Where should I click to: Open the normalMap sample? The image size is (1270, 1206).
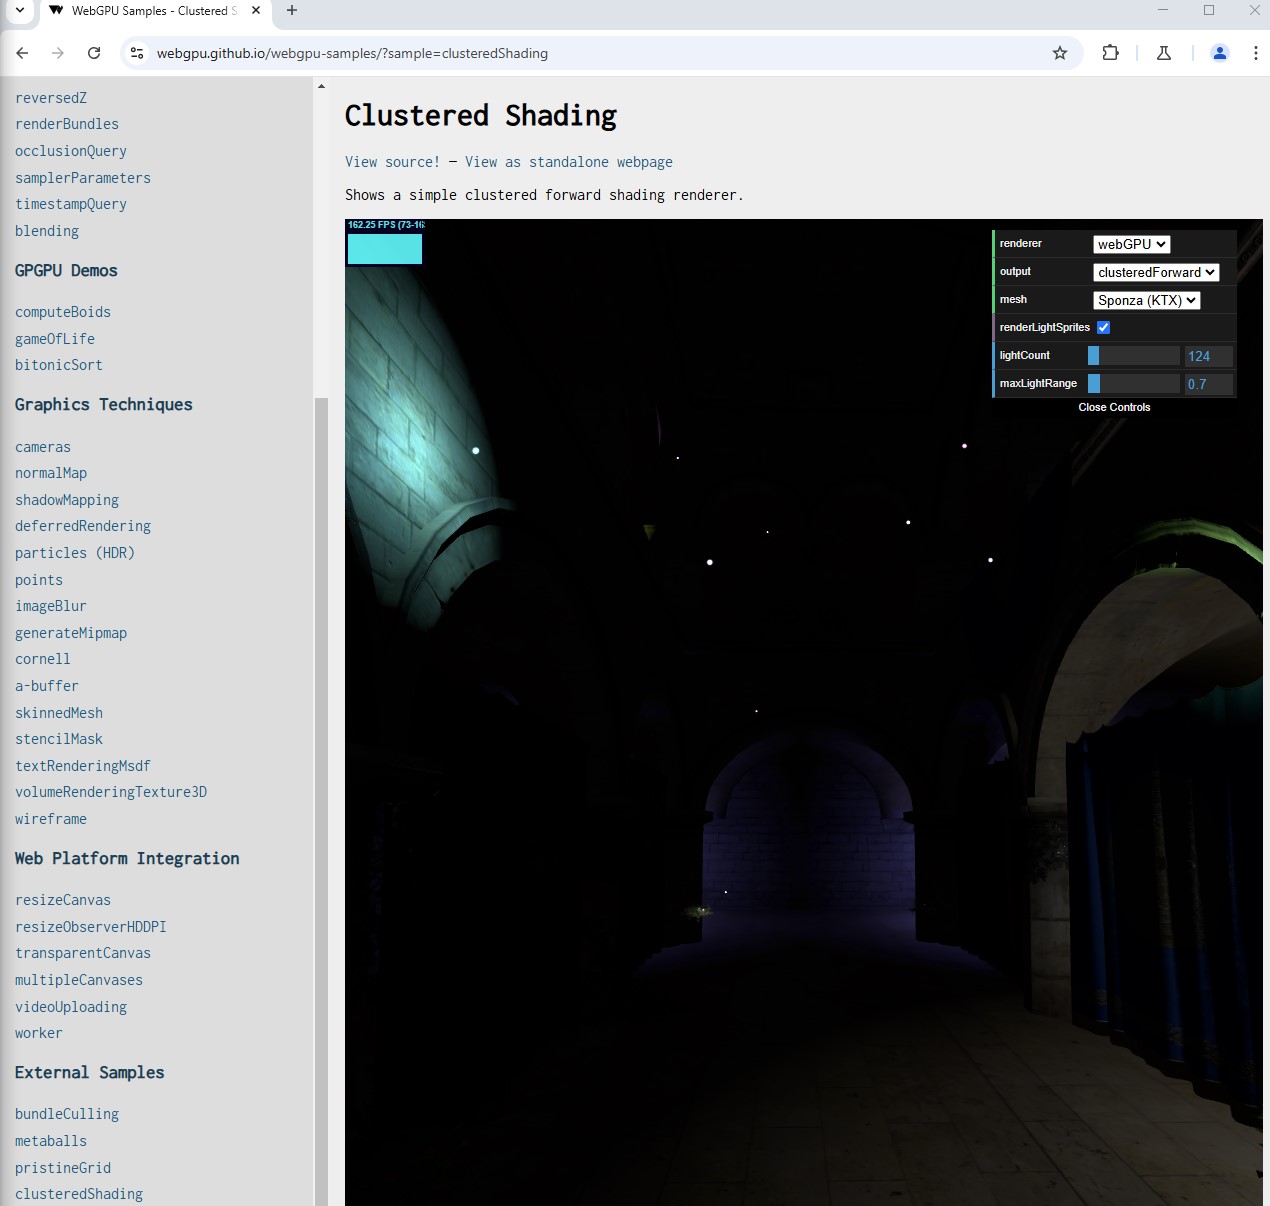point(51,473)
